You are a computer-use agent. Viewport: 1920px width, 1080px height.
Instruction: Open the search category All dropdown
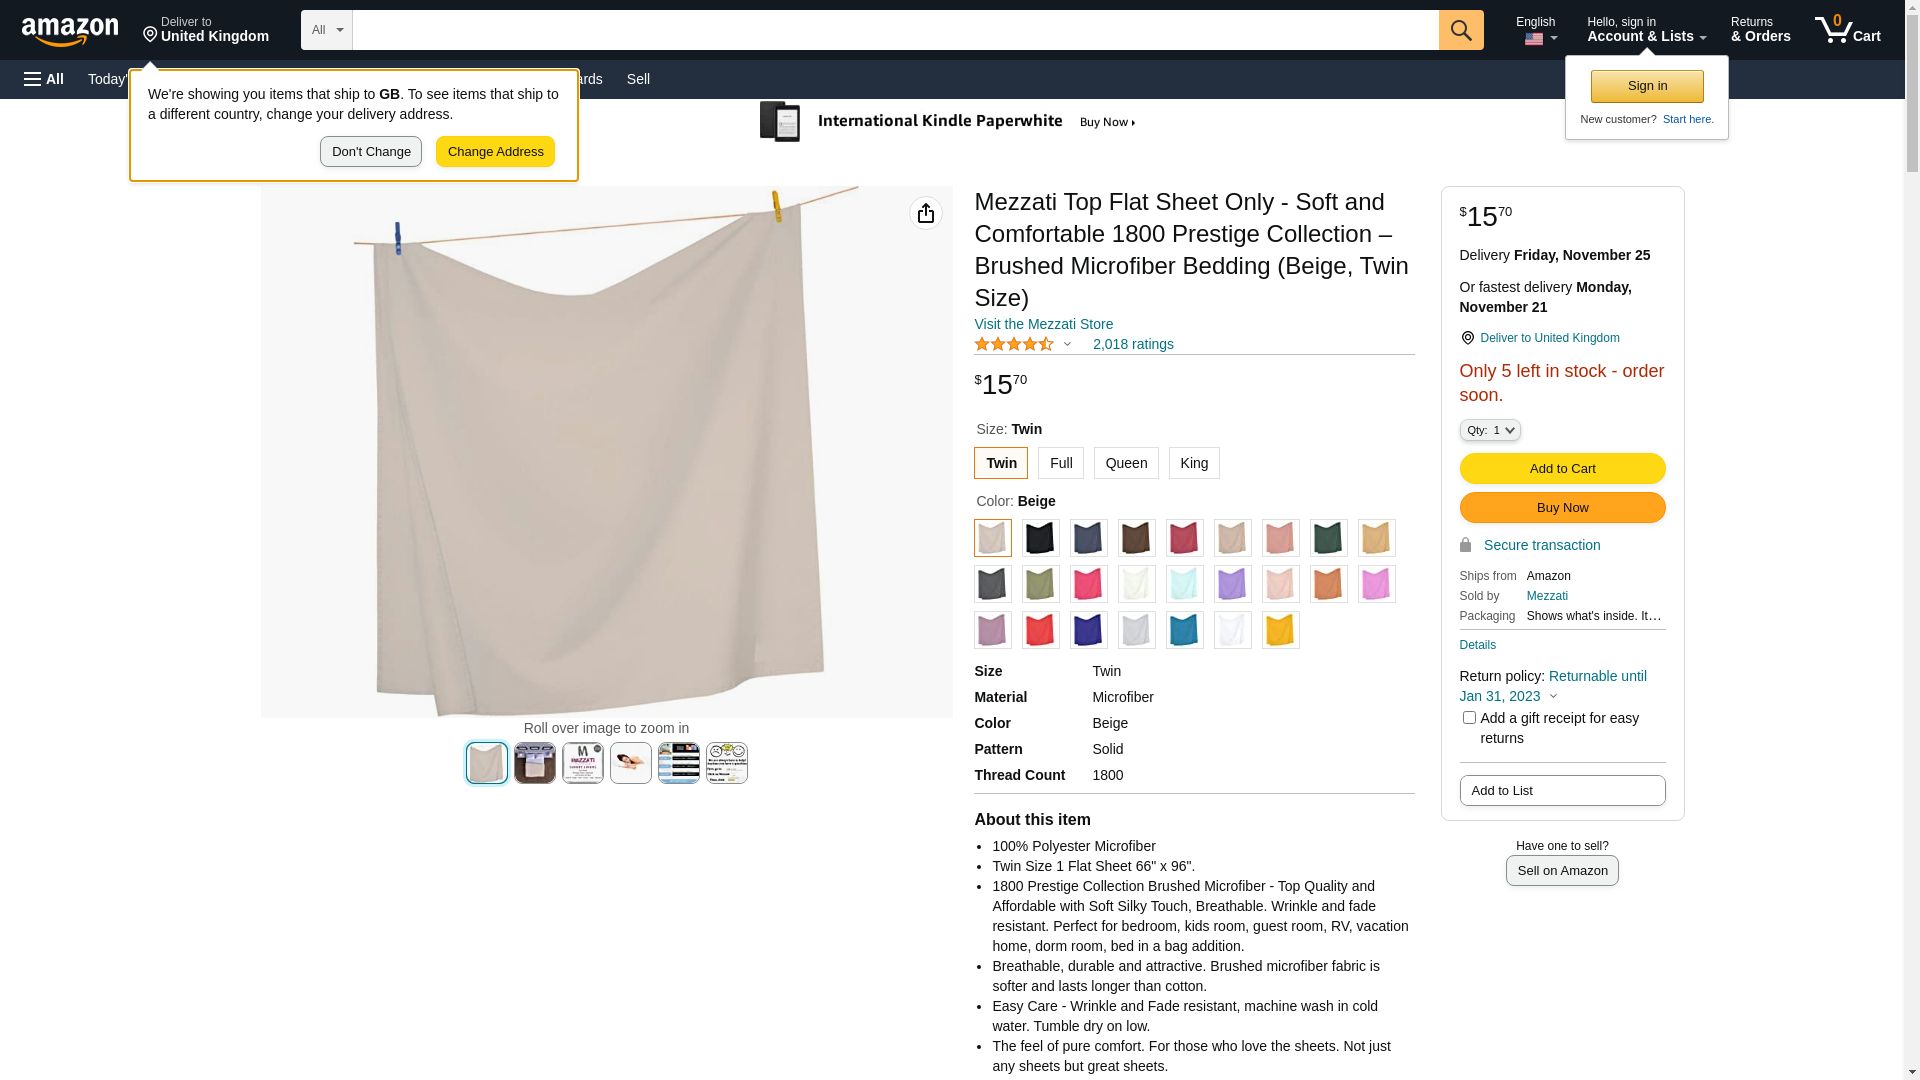[327, 30]
